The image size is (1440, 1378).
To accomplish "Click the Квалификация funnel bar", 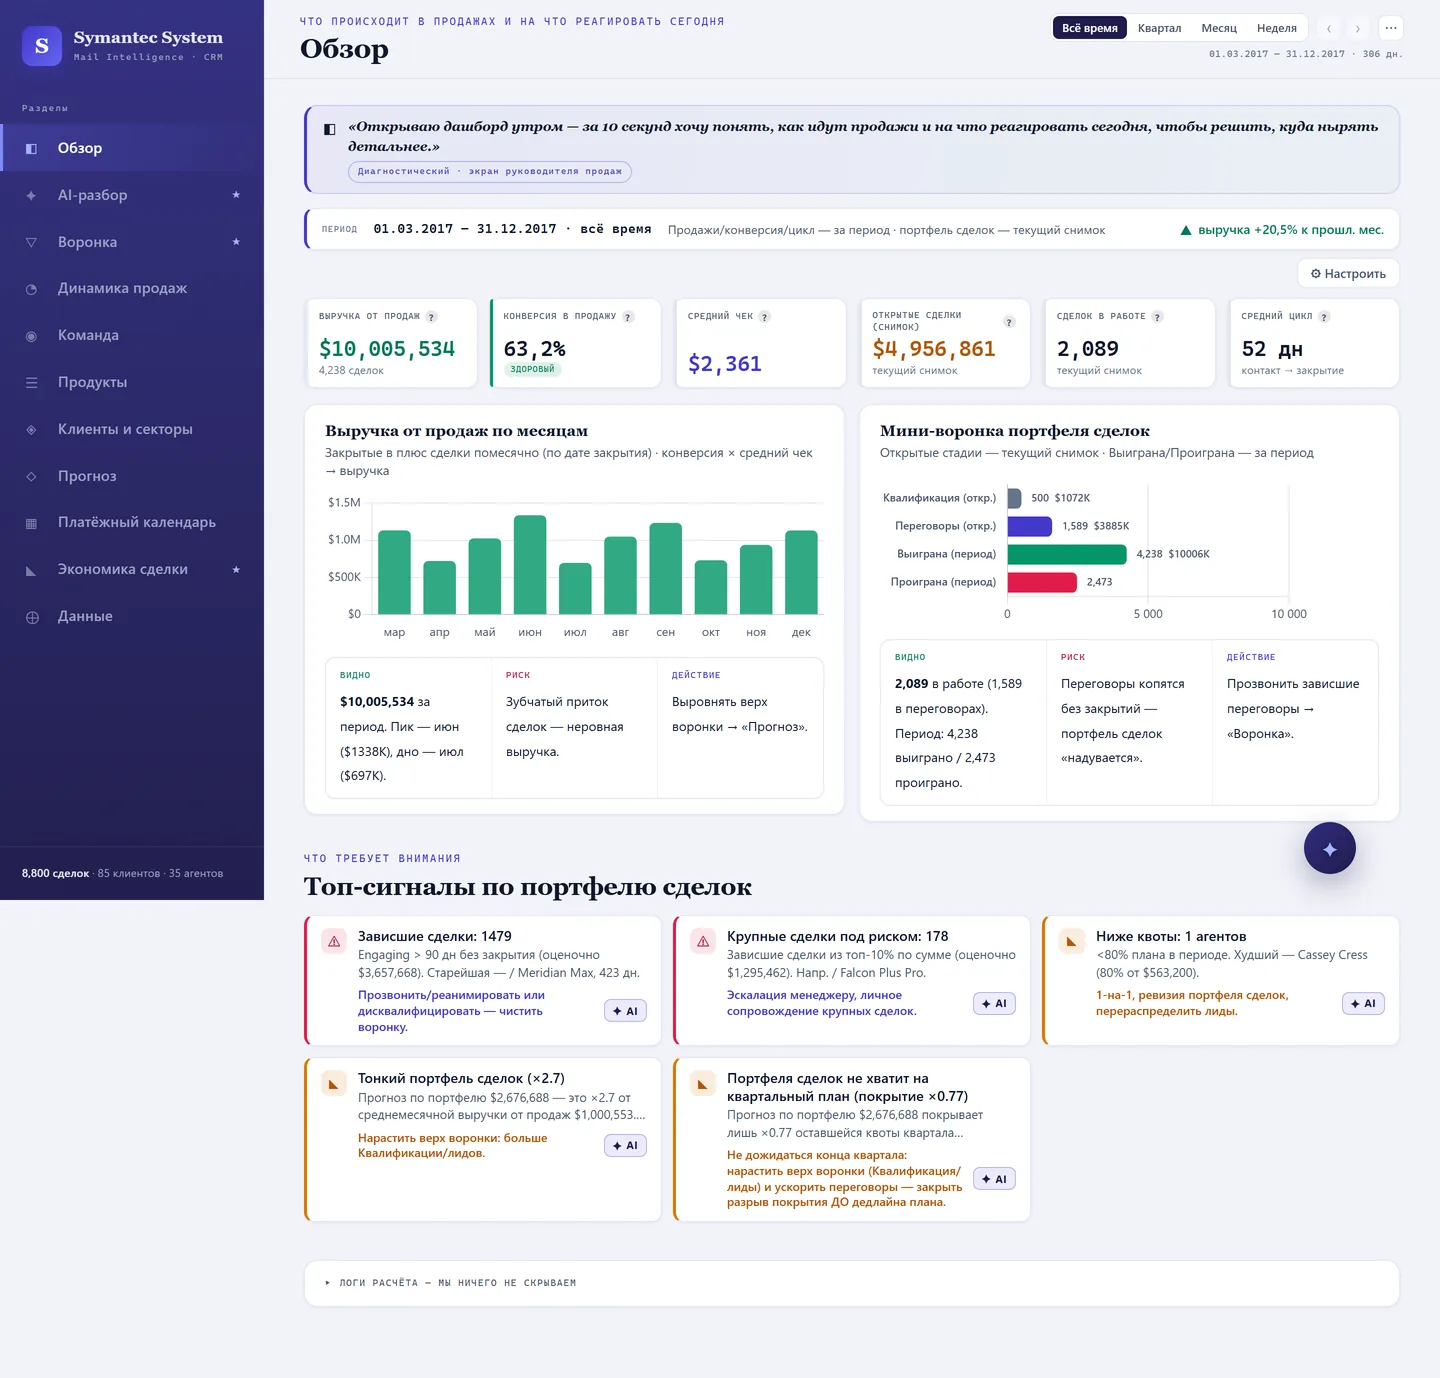I will pyautogui.click(x=1014, y=498).
